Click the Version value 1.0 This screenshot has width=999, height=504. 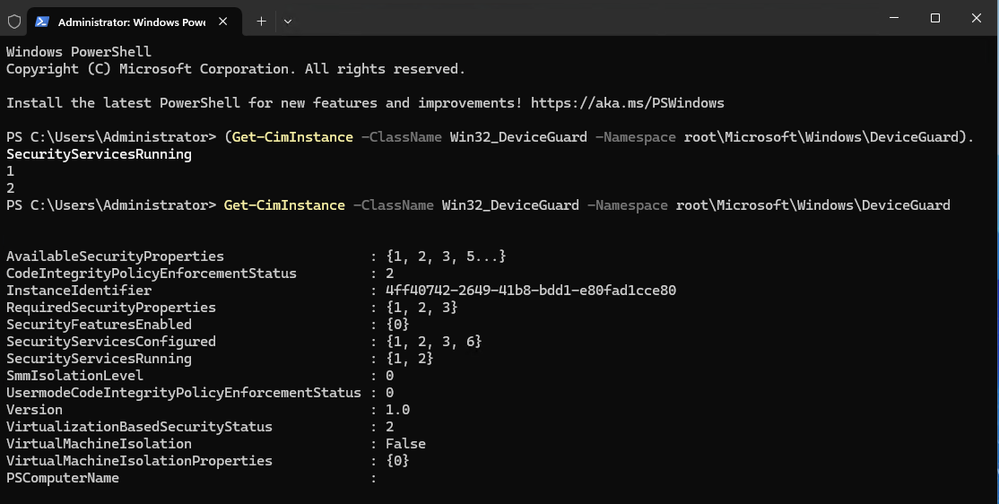tap(397, 410)
